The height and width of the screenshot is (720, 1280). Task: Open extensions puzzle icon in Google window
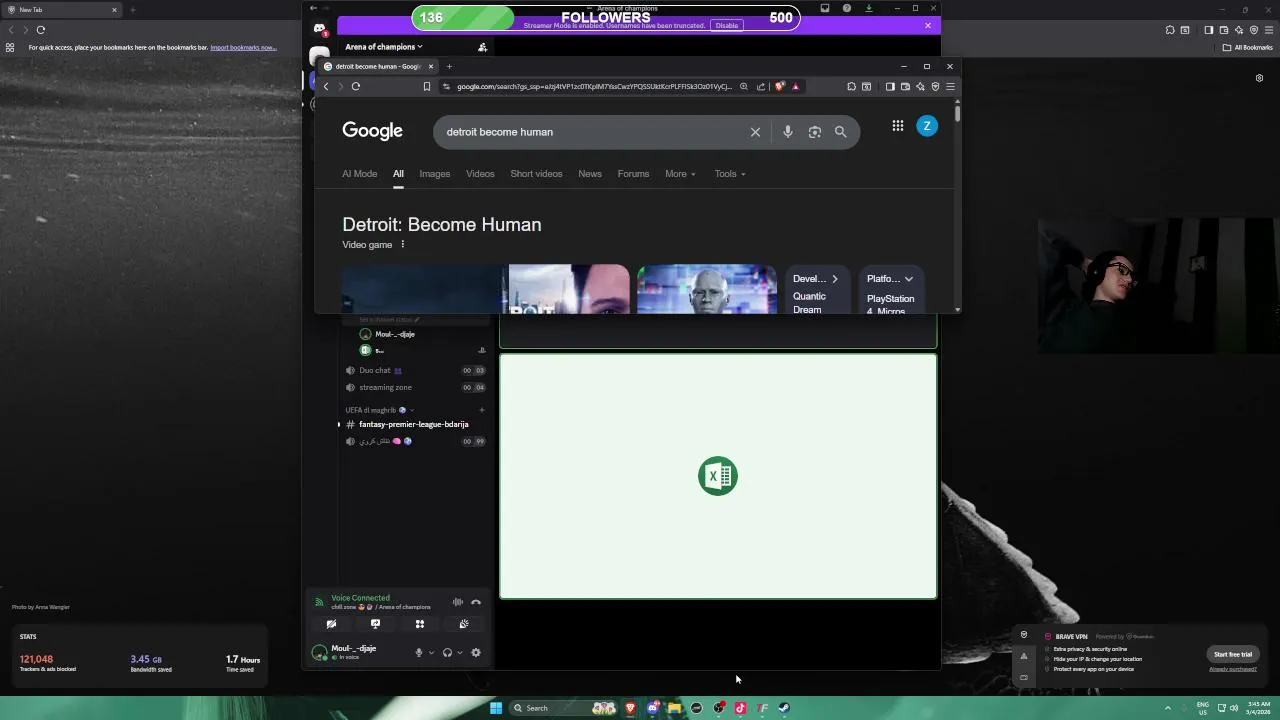(851, 86)
